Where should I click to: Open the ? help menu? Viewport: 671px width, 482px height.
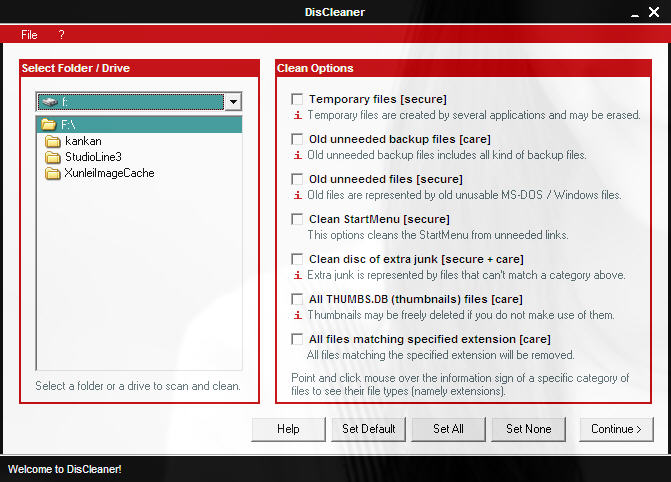pyautogui.click(x=61, y=35)
